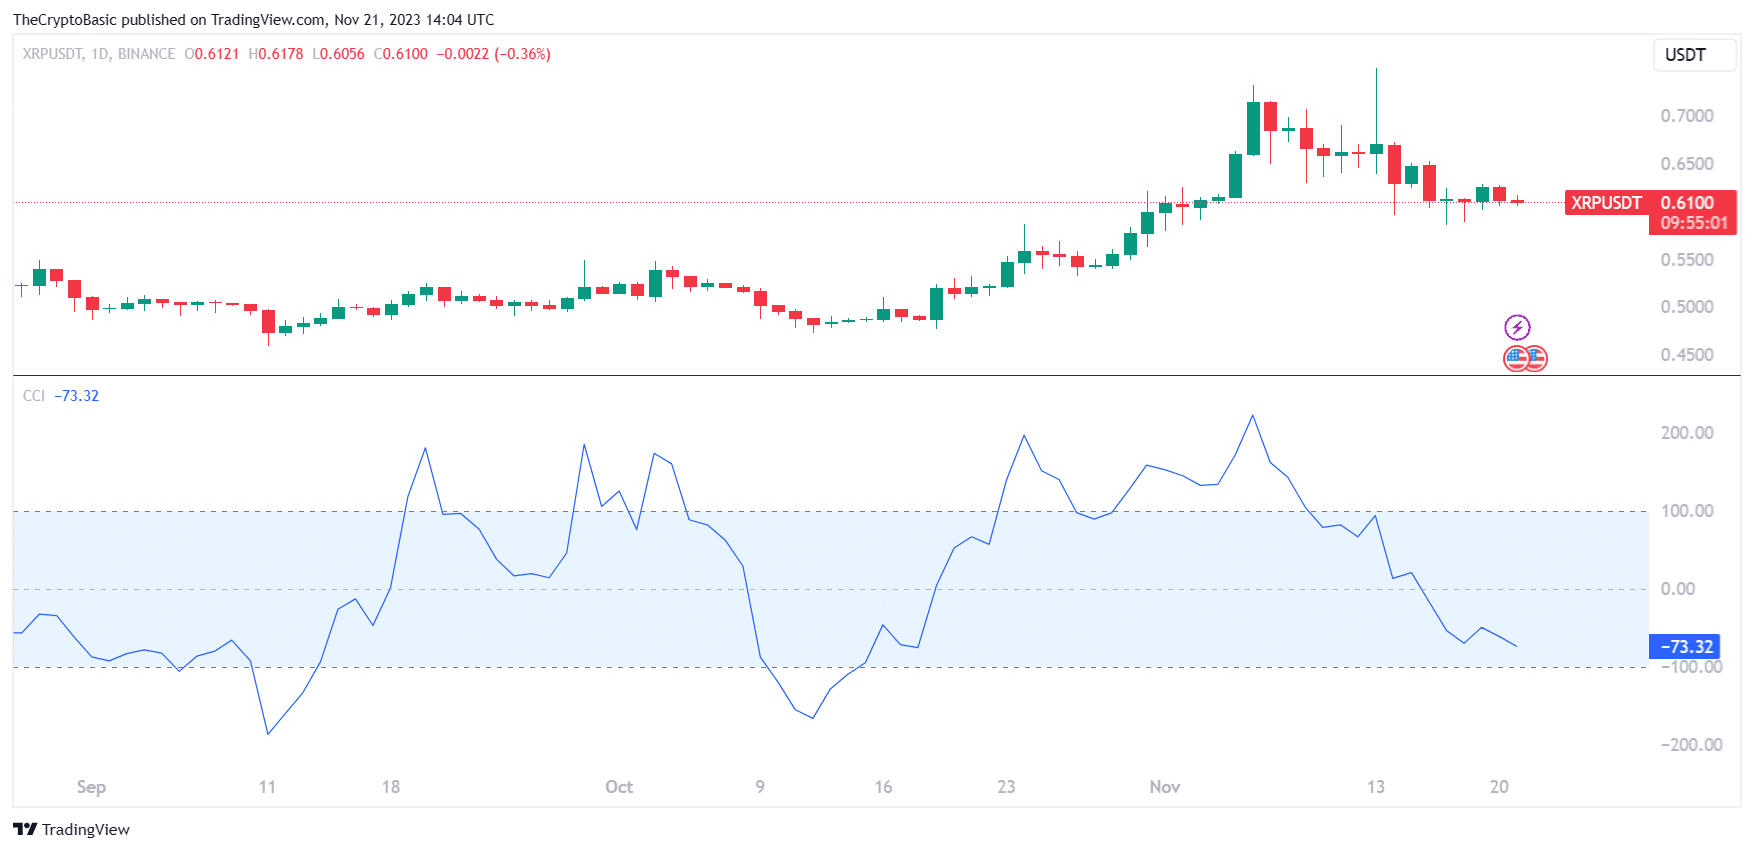Viewport: 1754px width, 851px height.
Task: Click the 9 date label on time axis
Action: pos(760,787)
